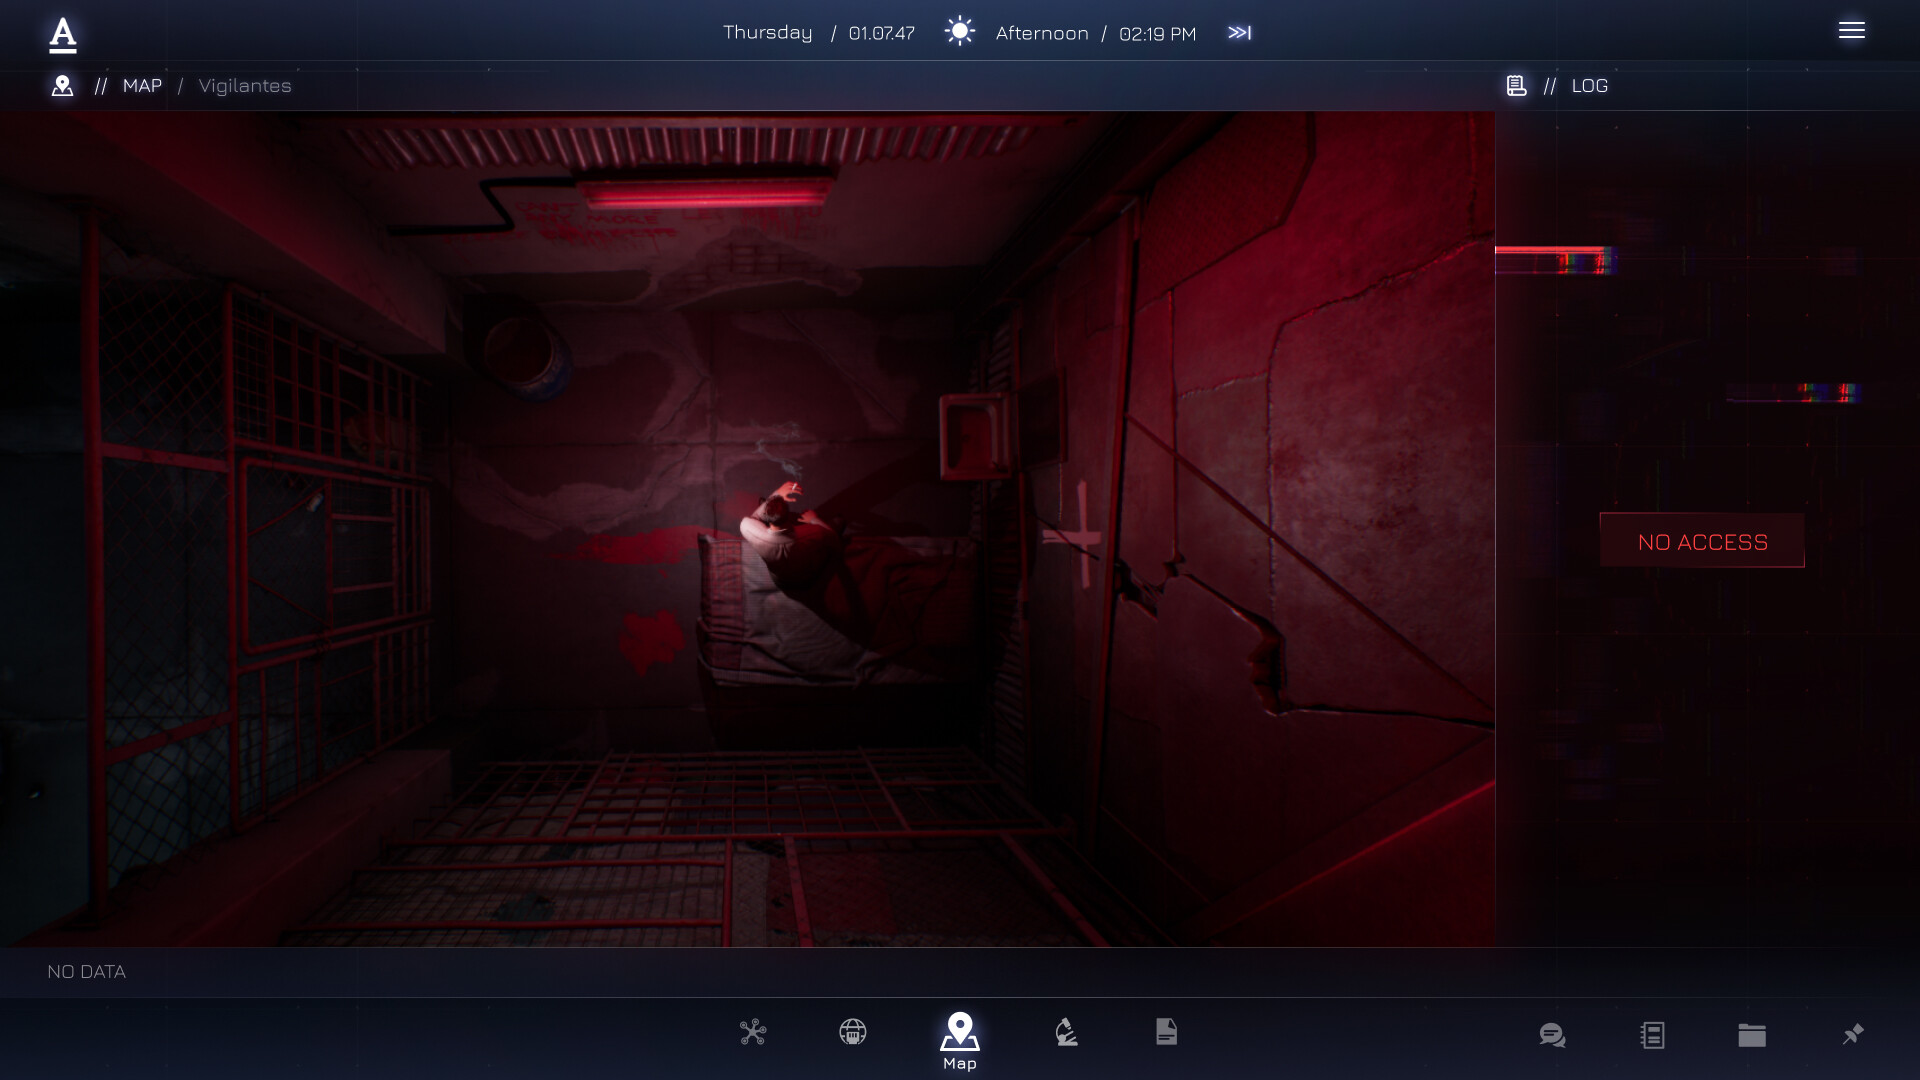Click the LOG label on the right
Screen dimensions: 1920x1080
pyautogui.click(x=1590, y=86)
